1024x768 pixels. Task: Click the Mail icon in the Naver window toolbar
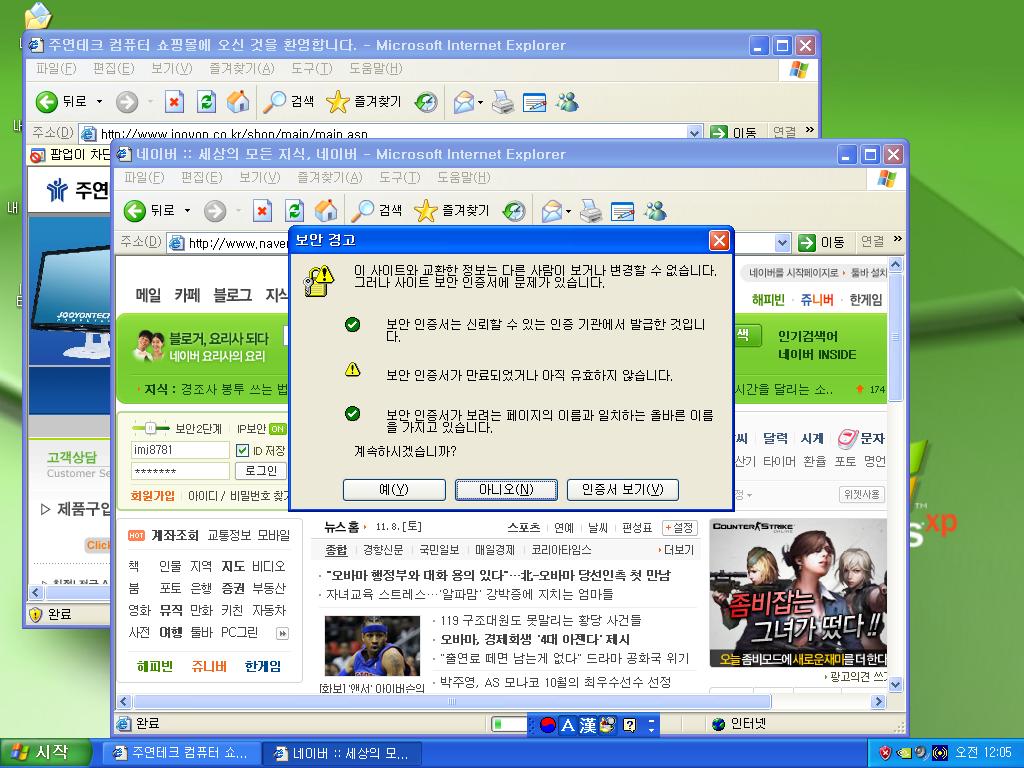[x=552, y=210]
